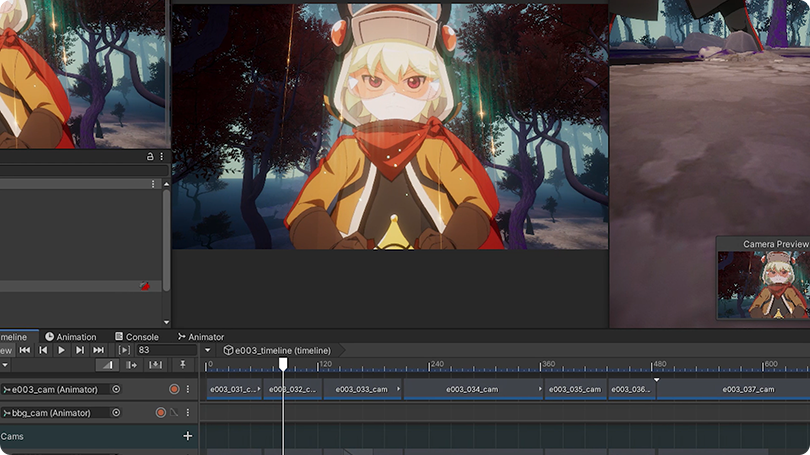This screenshot has height=455, width=810.
Task: Select the Cams track group
Action: click(98, 436)
